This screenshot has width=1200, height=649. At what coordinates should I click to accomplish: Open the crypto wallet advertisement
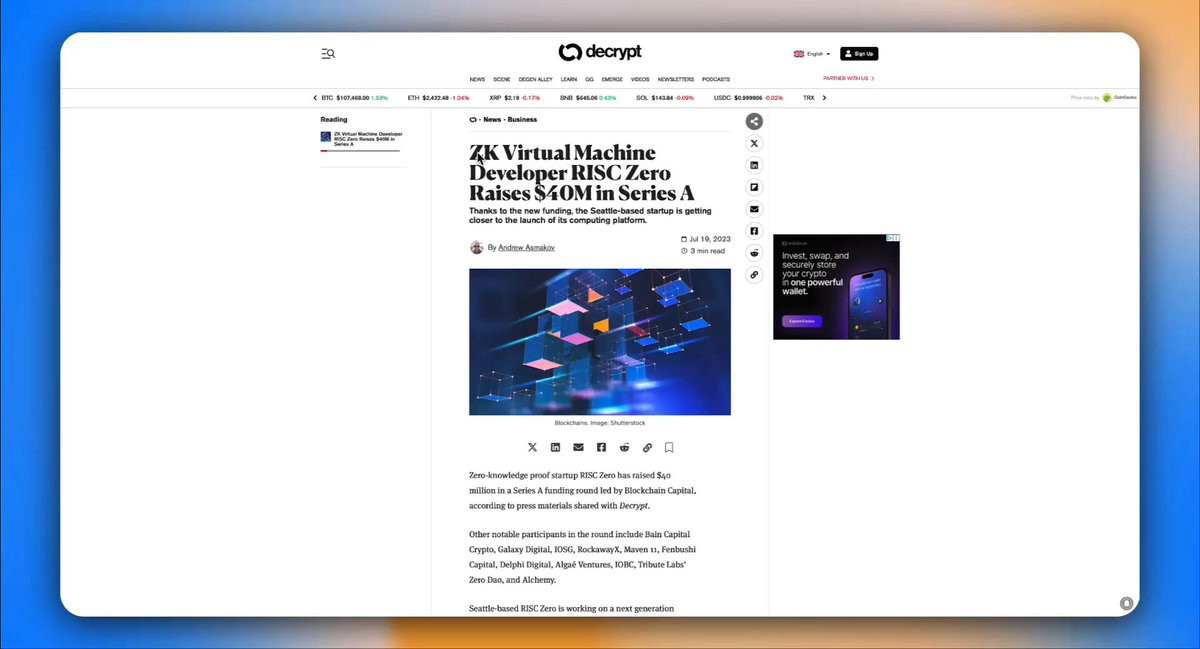(836, 287)
